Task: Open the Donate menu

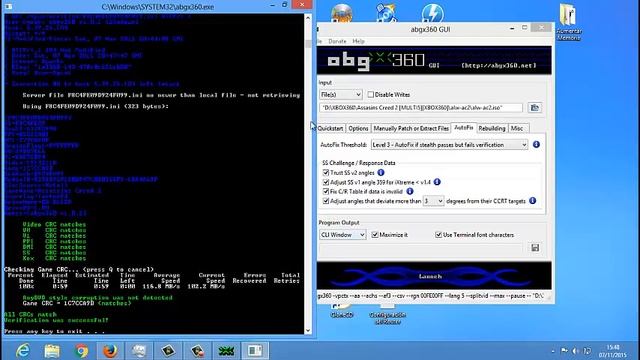Action: [x=337, y=41]
